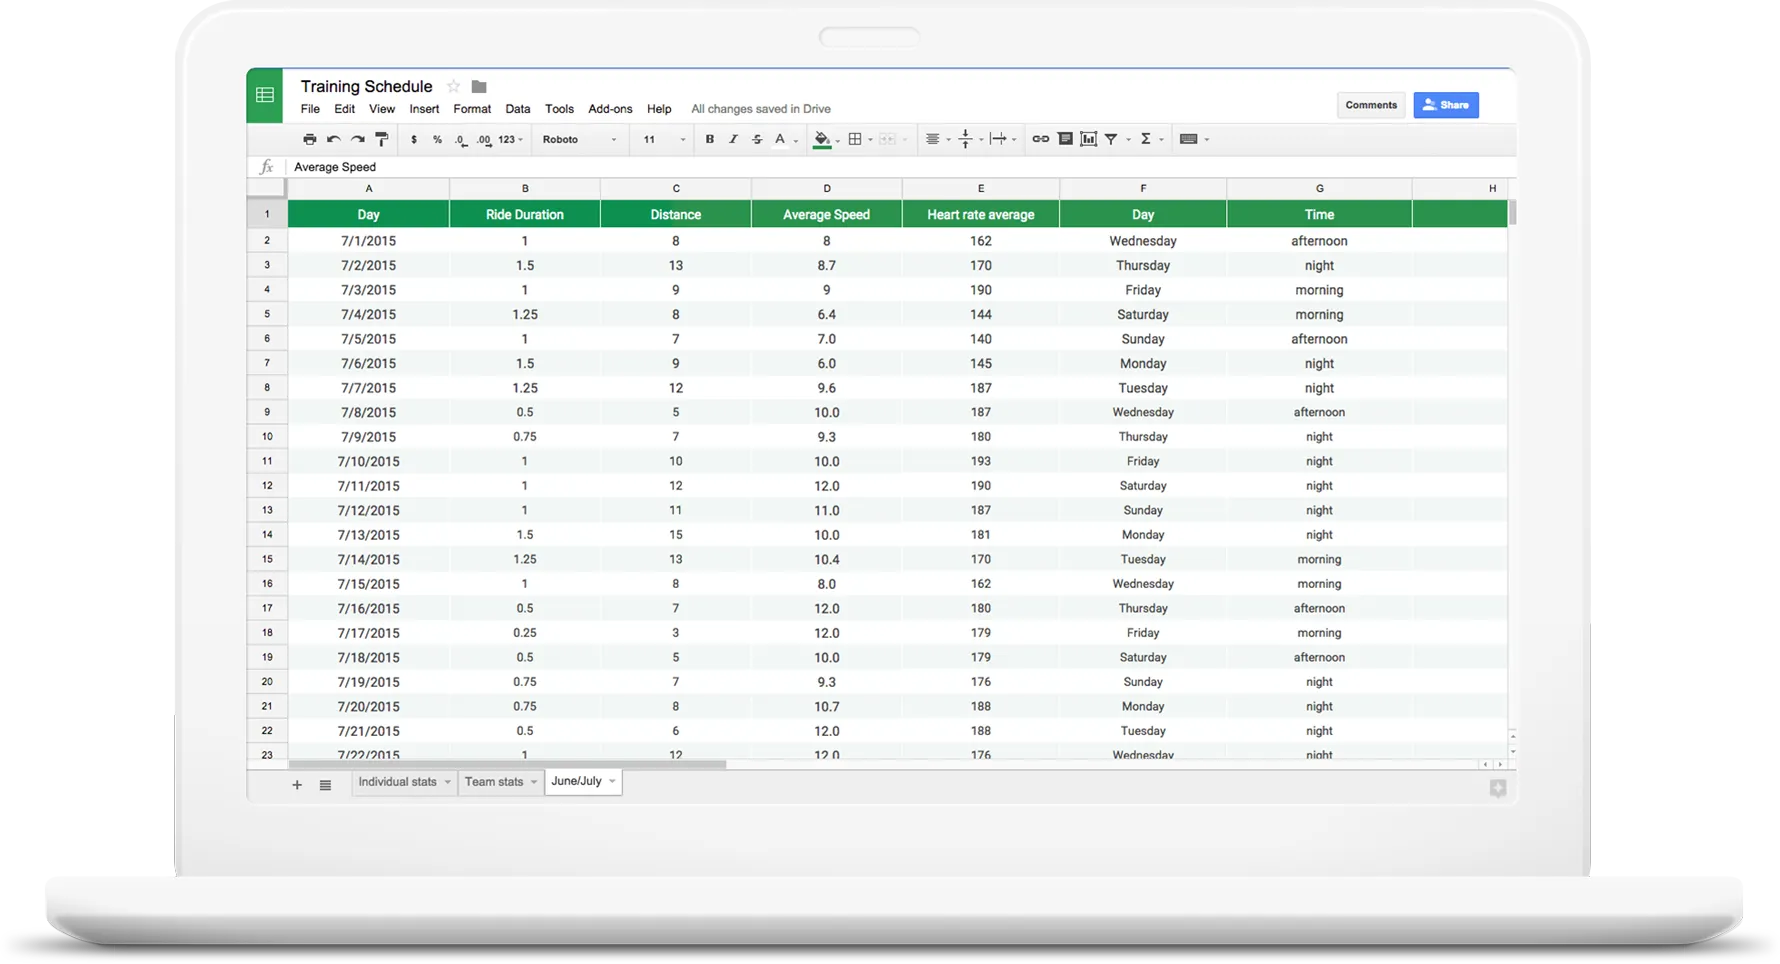The image size is (1780, 964).
Task: Expand the 123 number format dropdown
Action: pyautogui.click(x=511, y=139)
